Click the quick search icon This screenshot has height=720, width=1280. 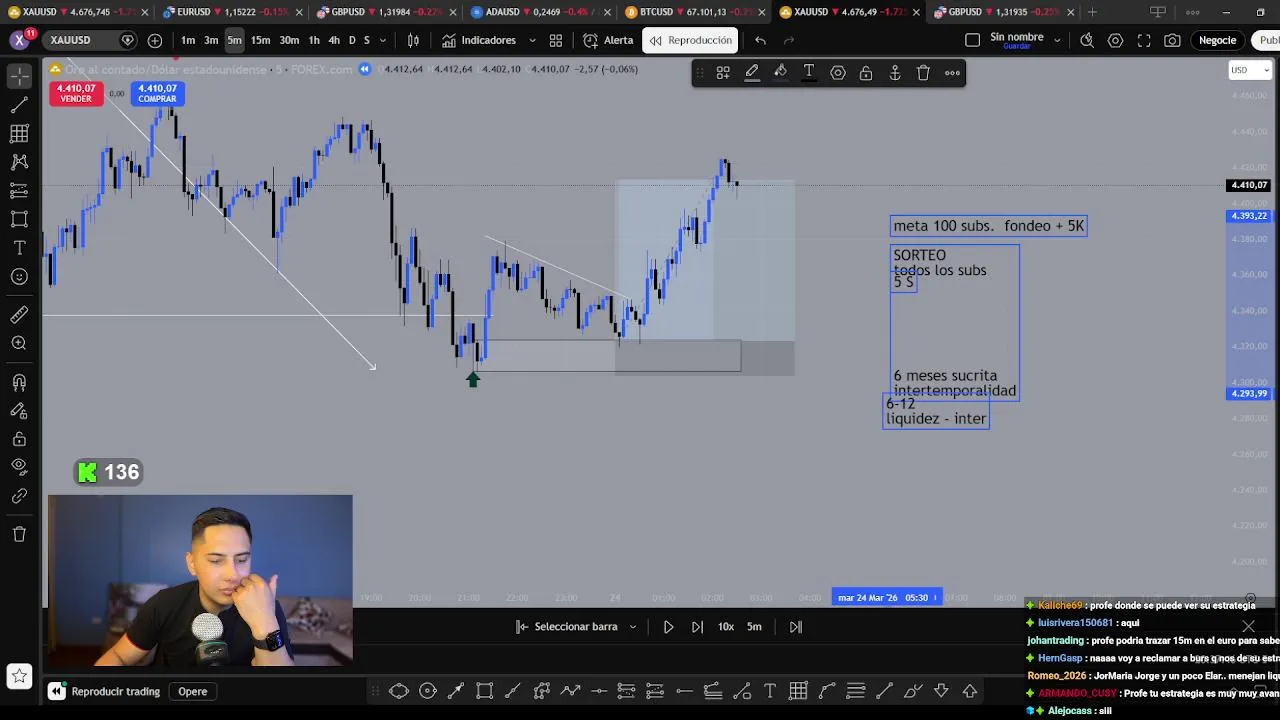pos(1086,40)
